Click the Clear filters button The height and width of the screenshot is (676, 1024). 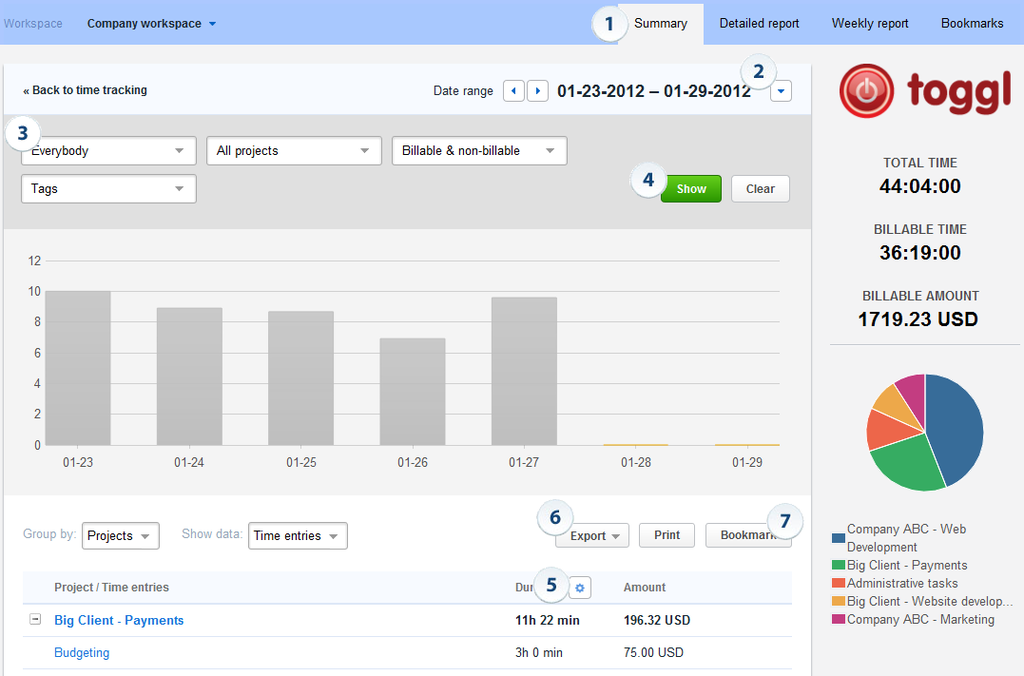[x=760, y=189]
